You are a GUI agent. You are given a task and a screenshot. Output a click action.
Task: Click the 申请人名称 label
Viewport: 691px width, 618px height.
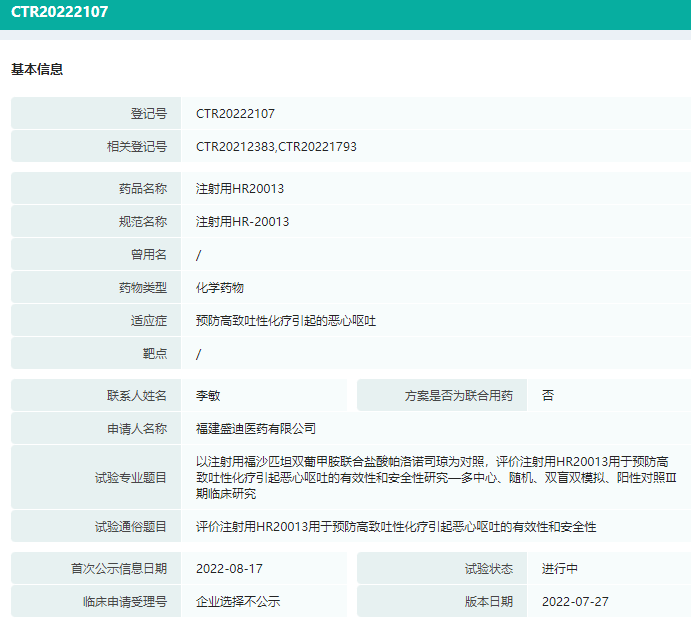[x=137, y=428]
